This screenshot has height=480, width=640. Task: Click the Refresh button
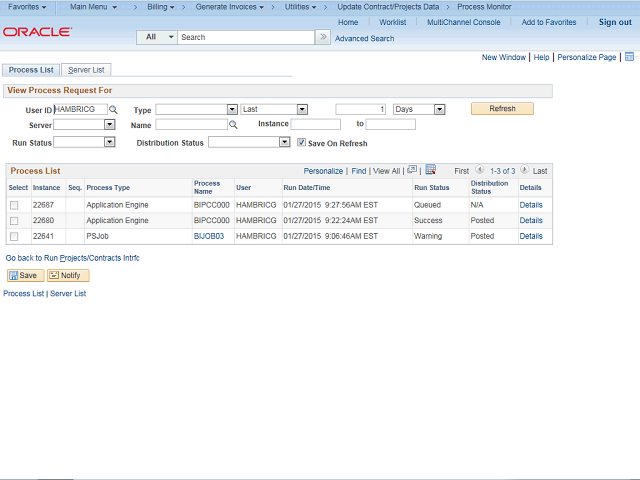(x=502, y=109)
